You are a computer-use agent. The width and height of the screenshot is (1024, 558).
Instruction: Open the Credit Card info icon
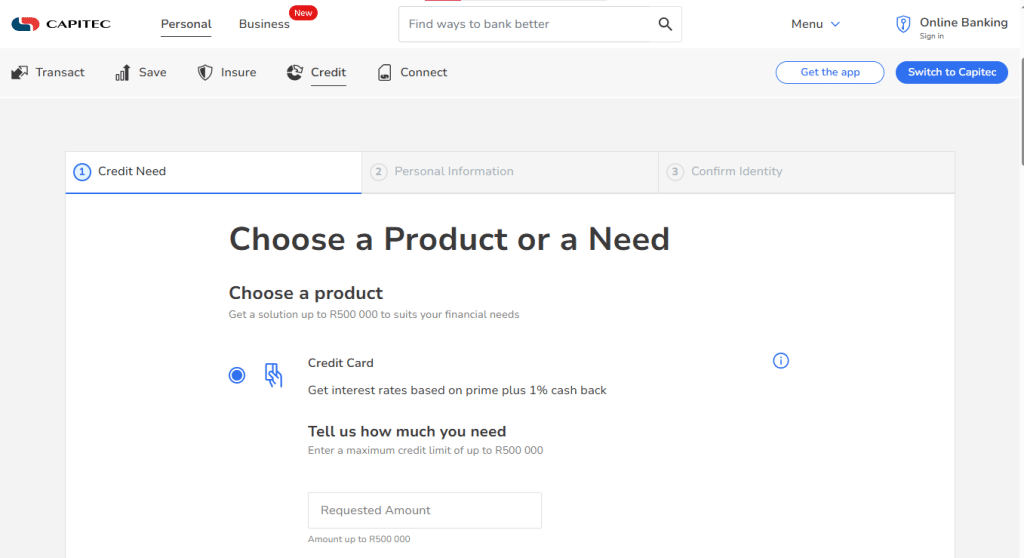point(780,361)
